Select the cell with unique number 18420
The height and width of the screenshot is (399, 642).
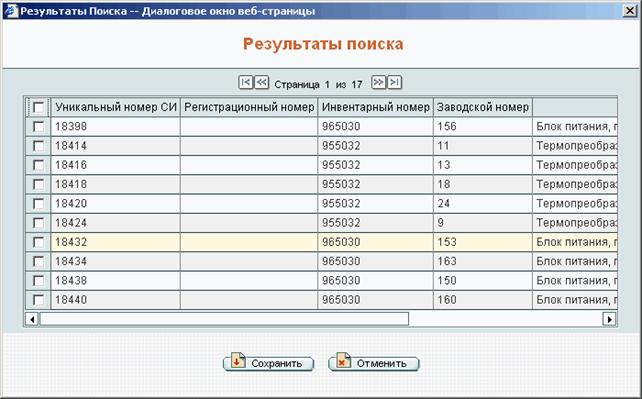[x=115, y=203]
